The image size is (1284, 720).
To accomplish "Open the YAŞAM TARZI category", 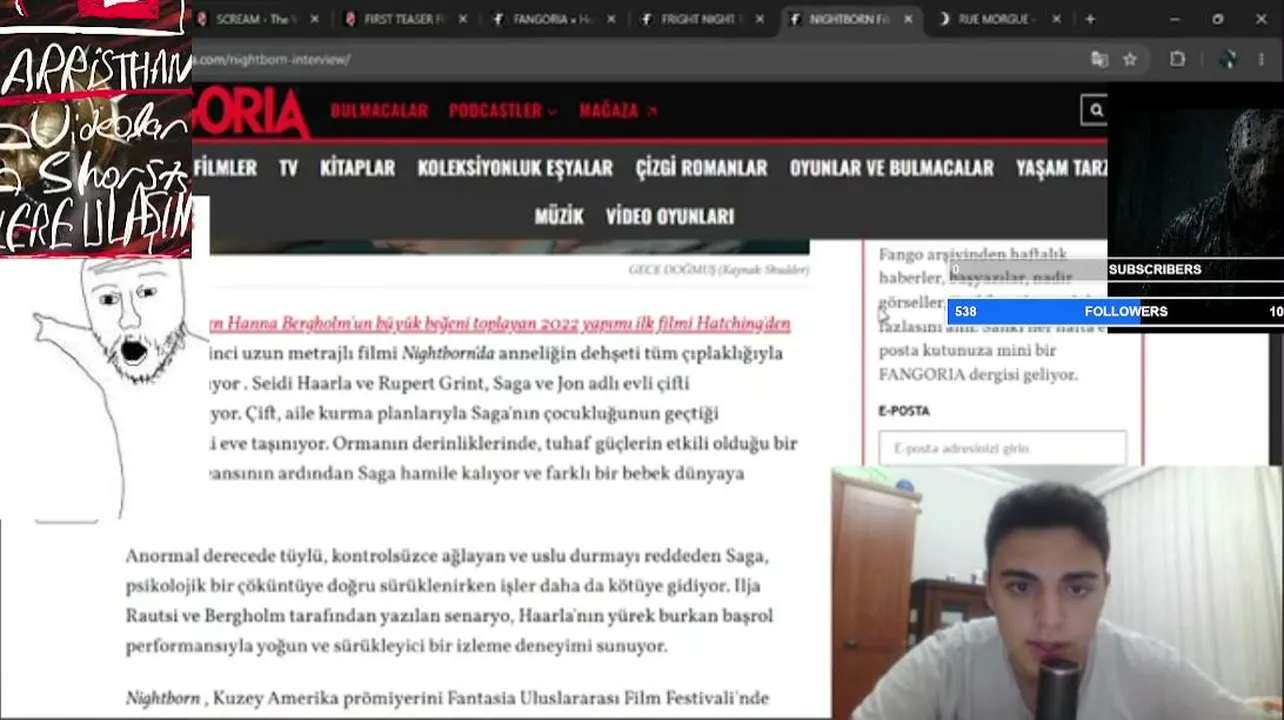I will tap(1061, 168).
